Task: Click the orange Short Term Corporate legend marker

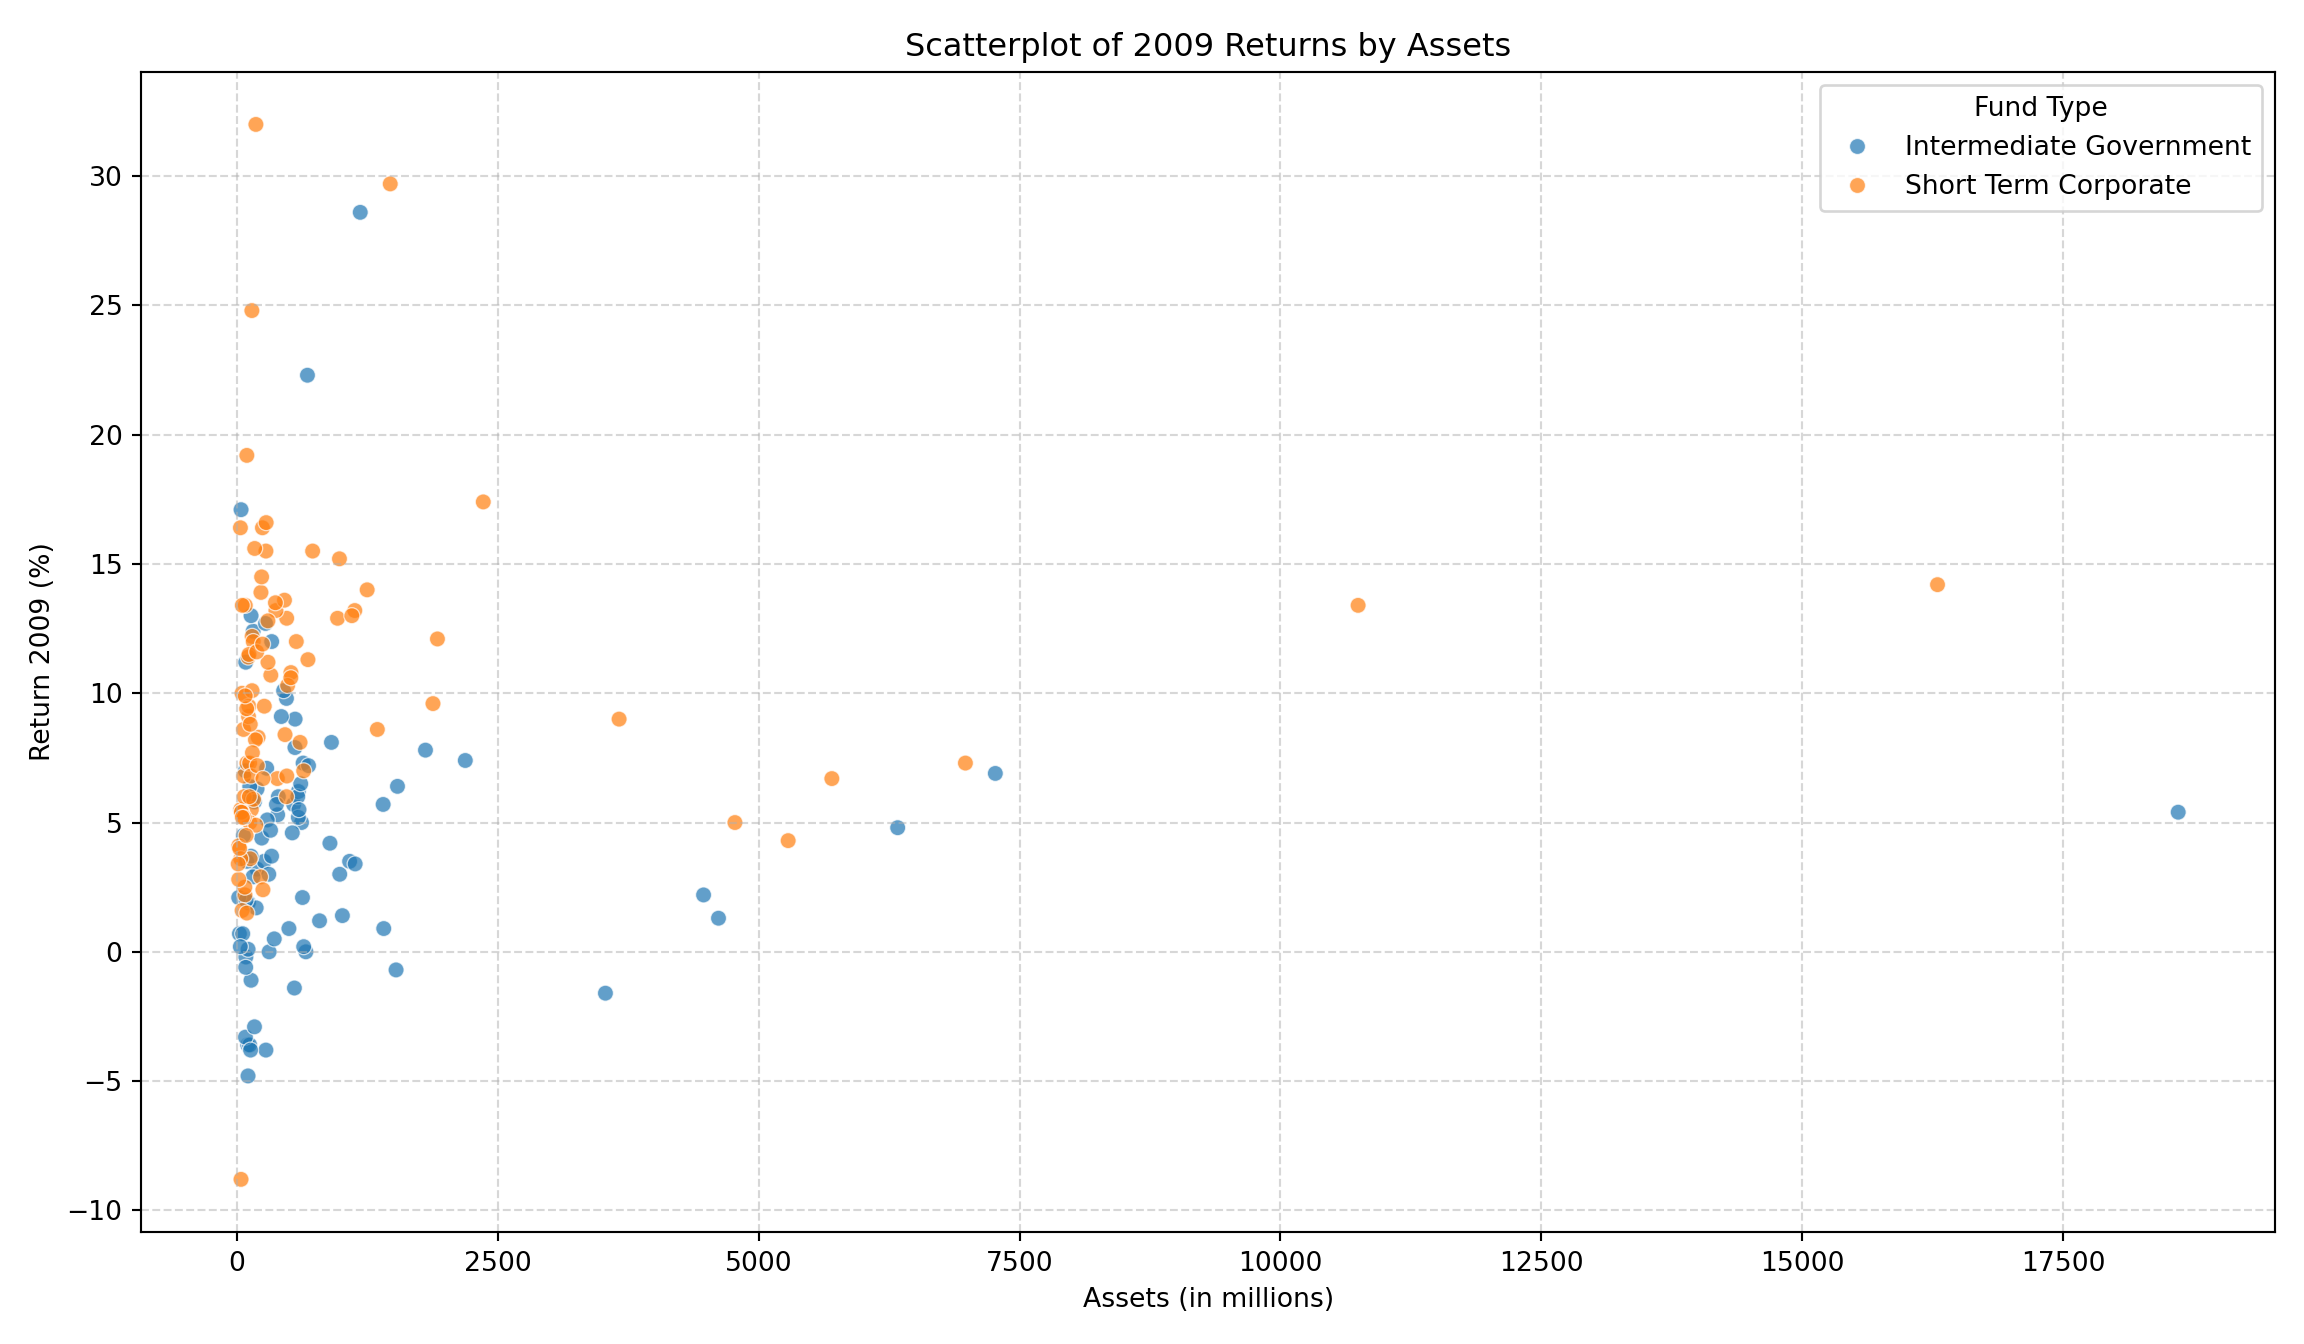Action: (x=1857, y=186)
